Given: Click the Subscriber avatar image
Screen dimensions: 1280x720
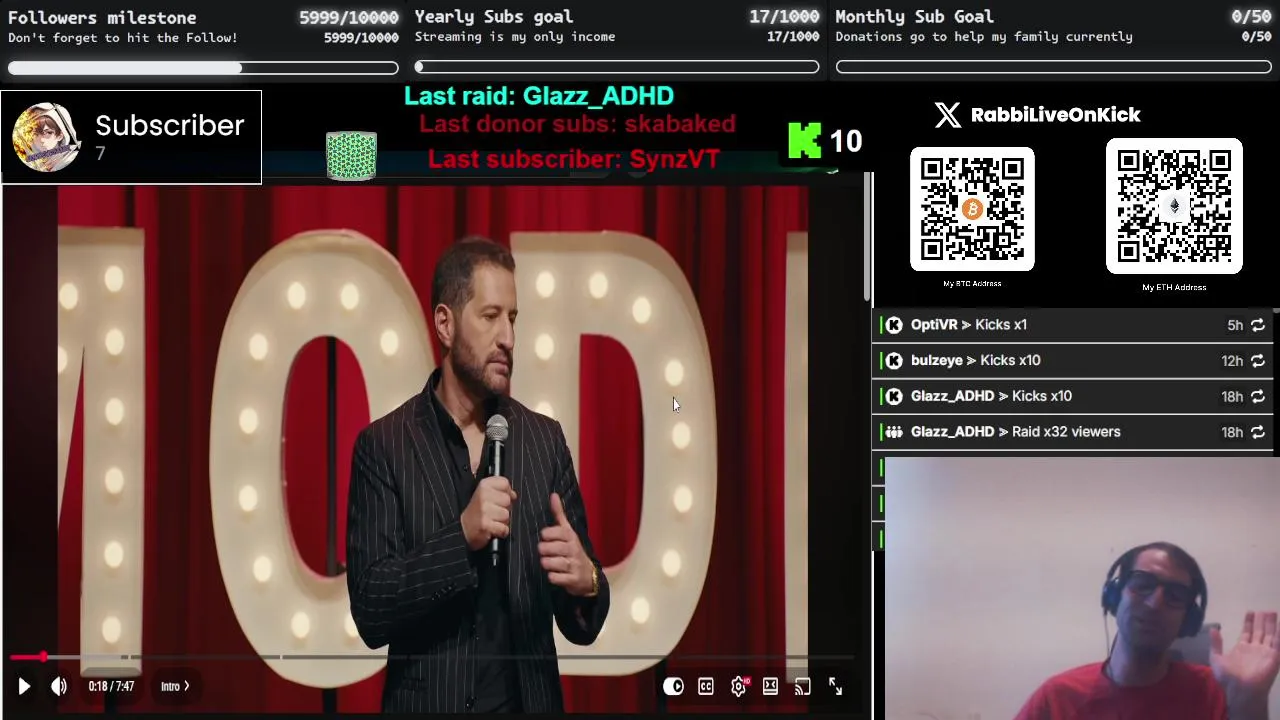Looking at the screenshot, I should pos(46,137).
